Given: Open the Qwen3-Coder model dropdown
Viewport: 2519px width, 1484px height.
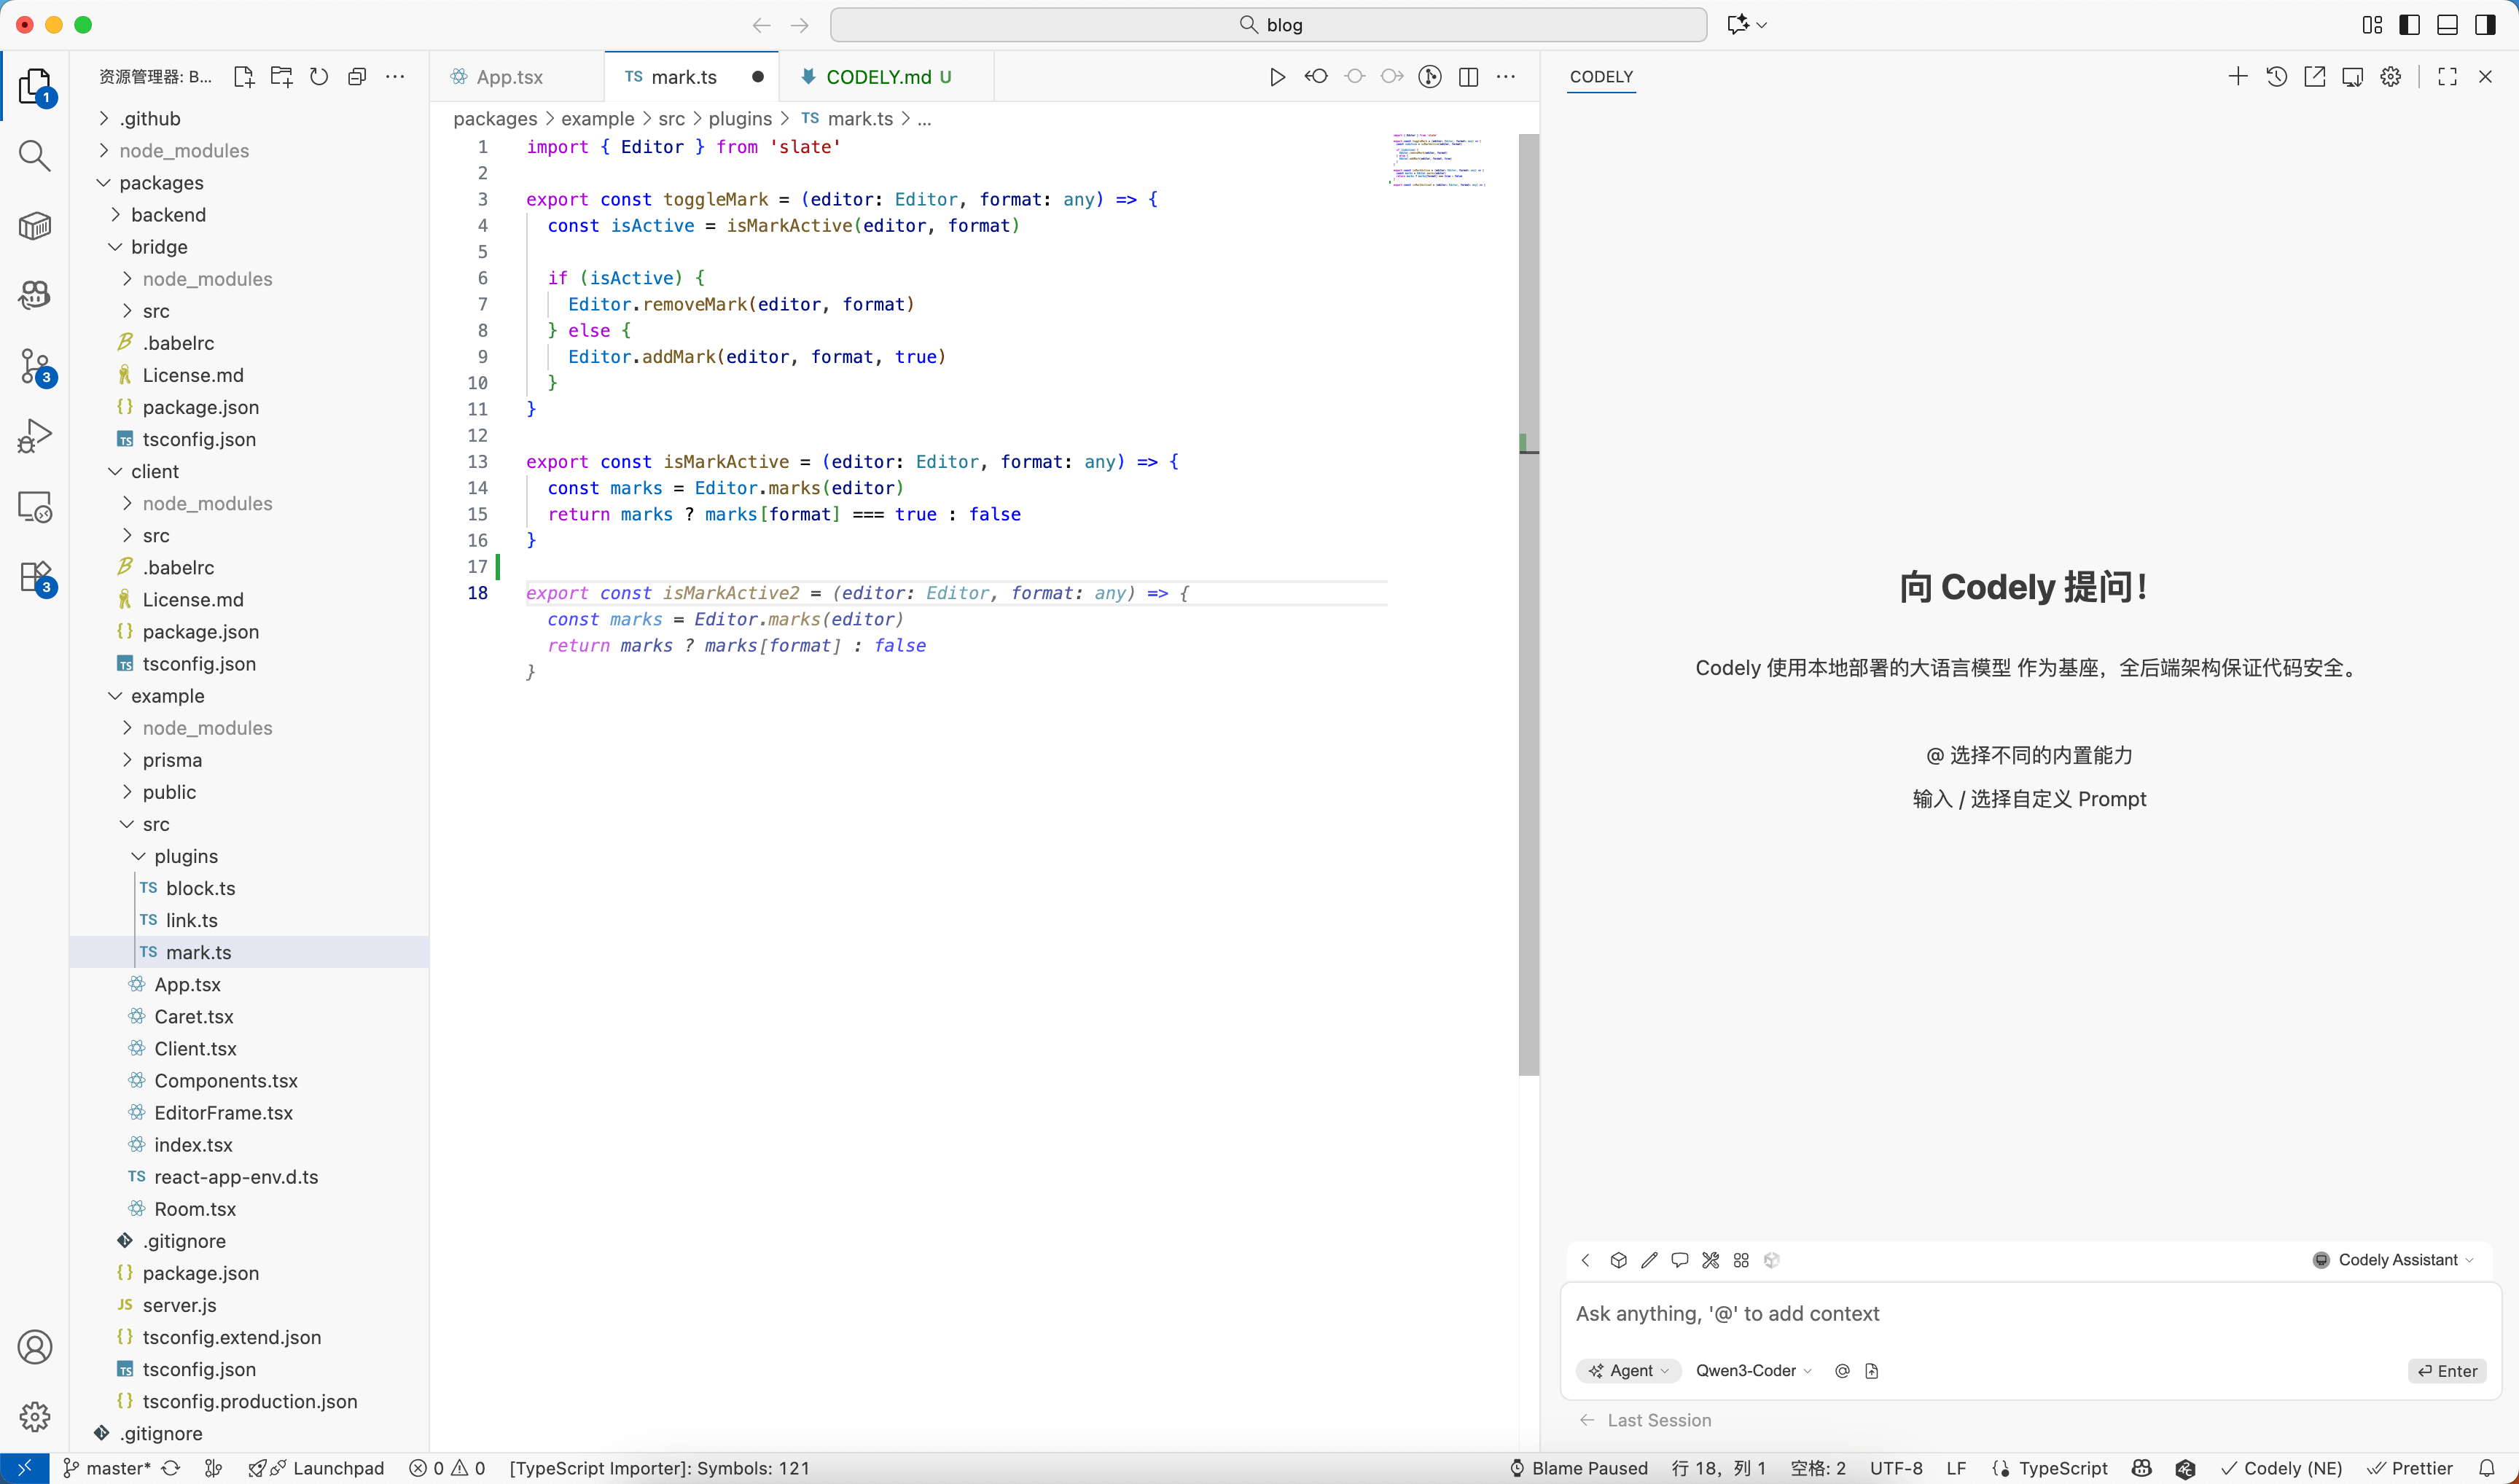Looking at the screenshot, I should point(1753,1370).
